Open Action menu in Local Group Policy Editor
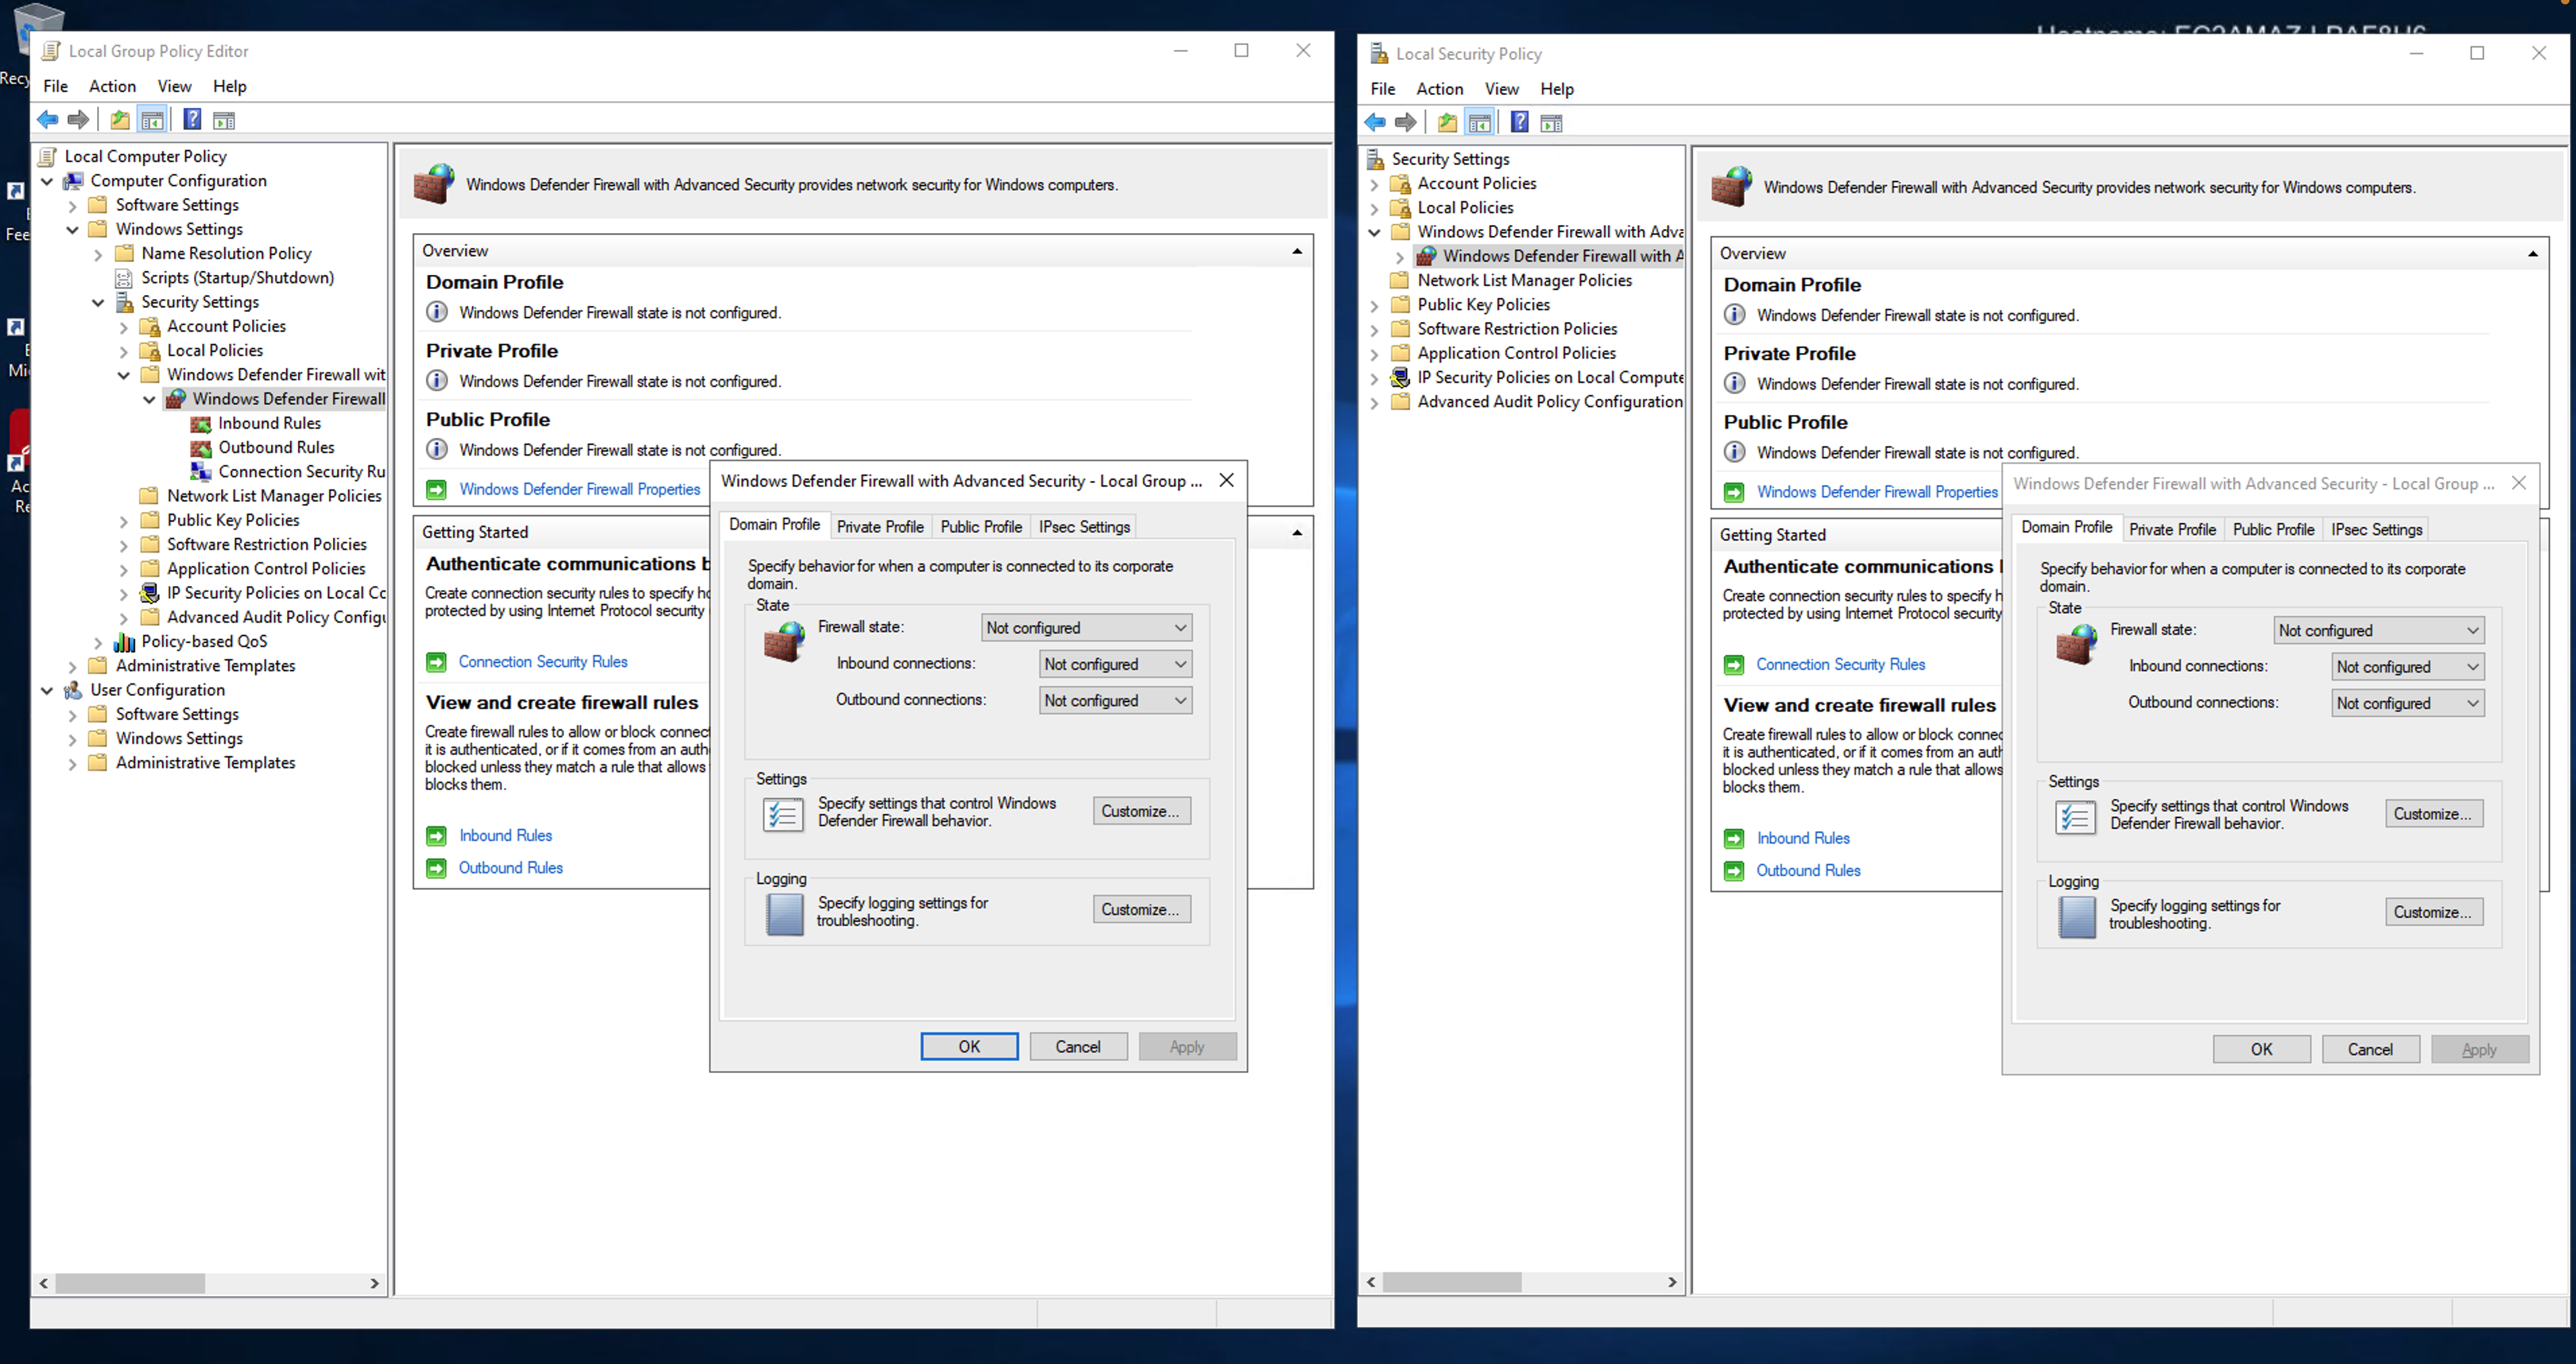This screenshot has height=1364, width=2576. pyautogui.click(x=112, y=86)
